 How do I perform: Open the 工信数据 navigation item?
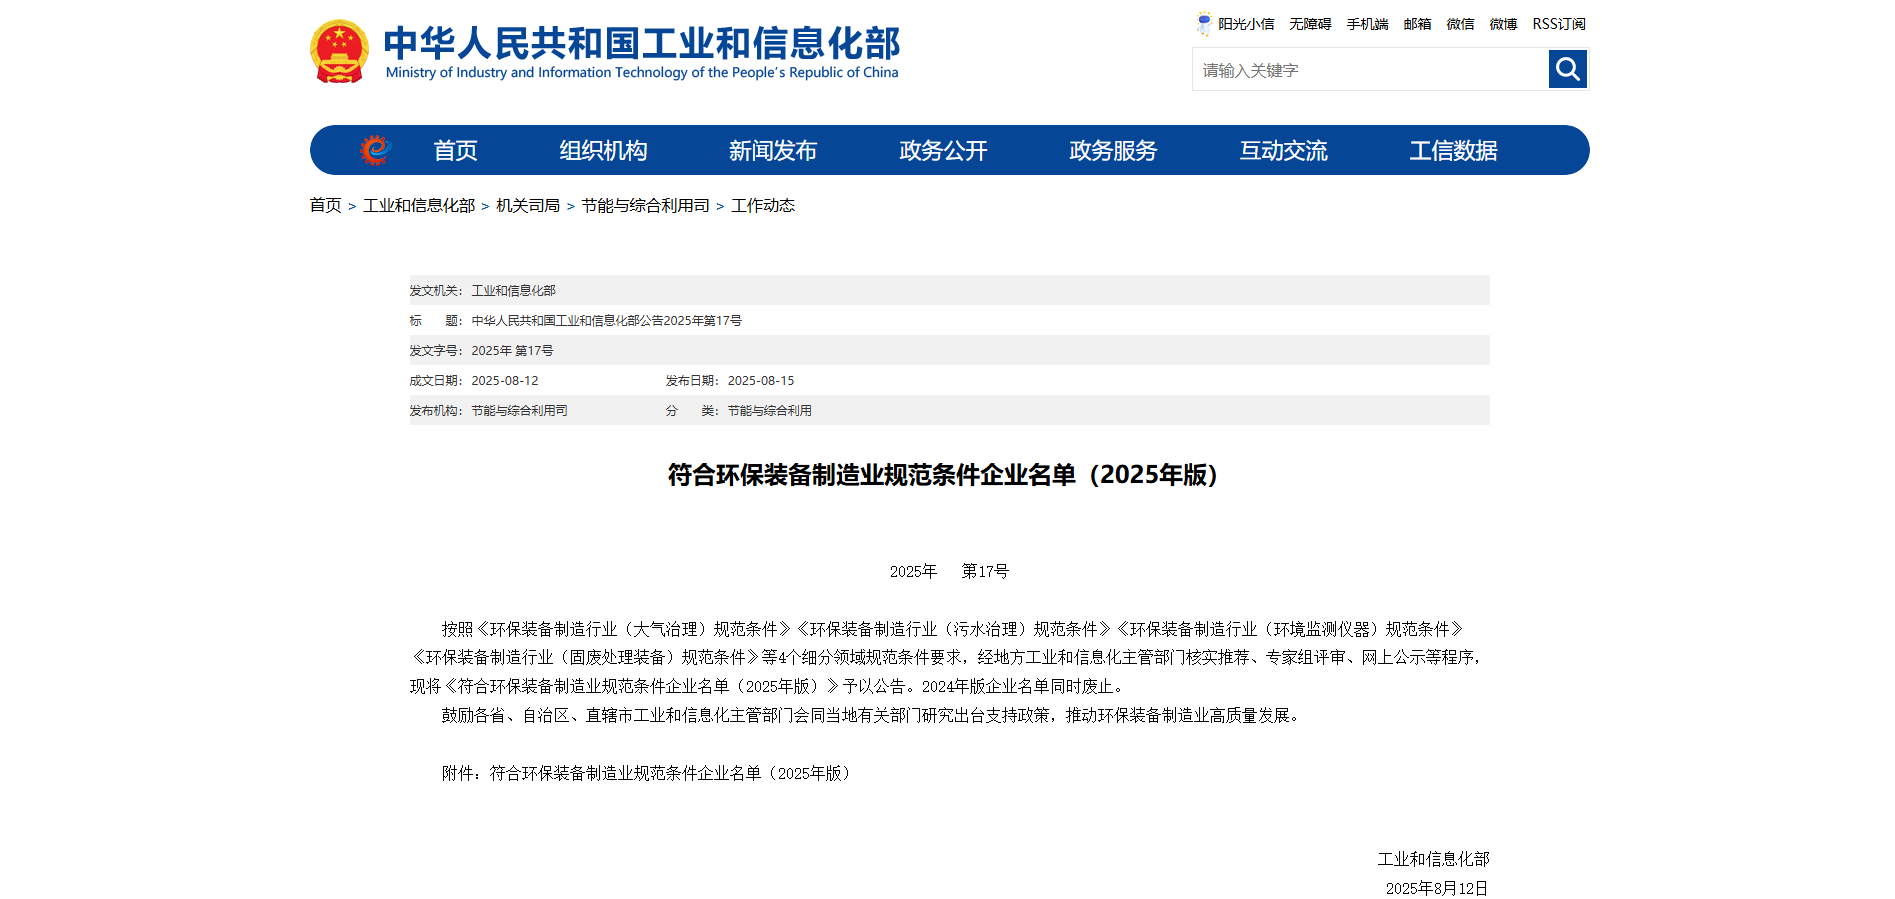pyautogui.click(x=1453, y=151)
